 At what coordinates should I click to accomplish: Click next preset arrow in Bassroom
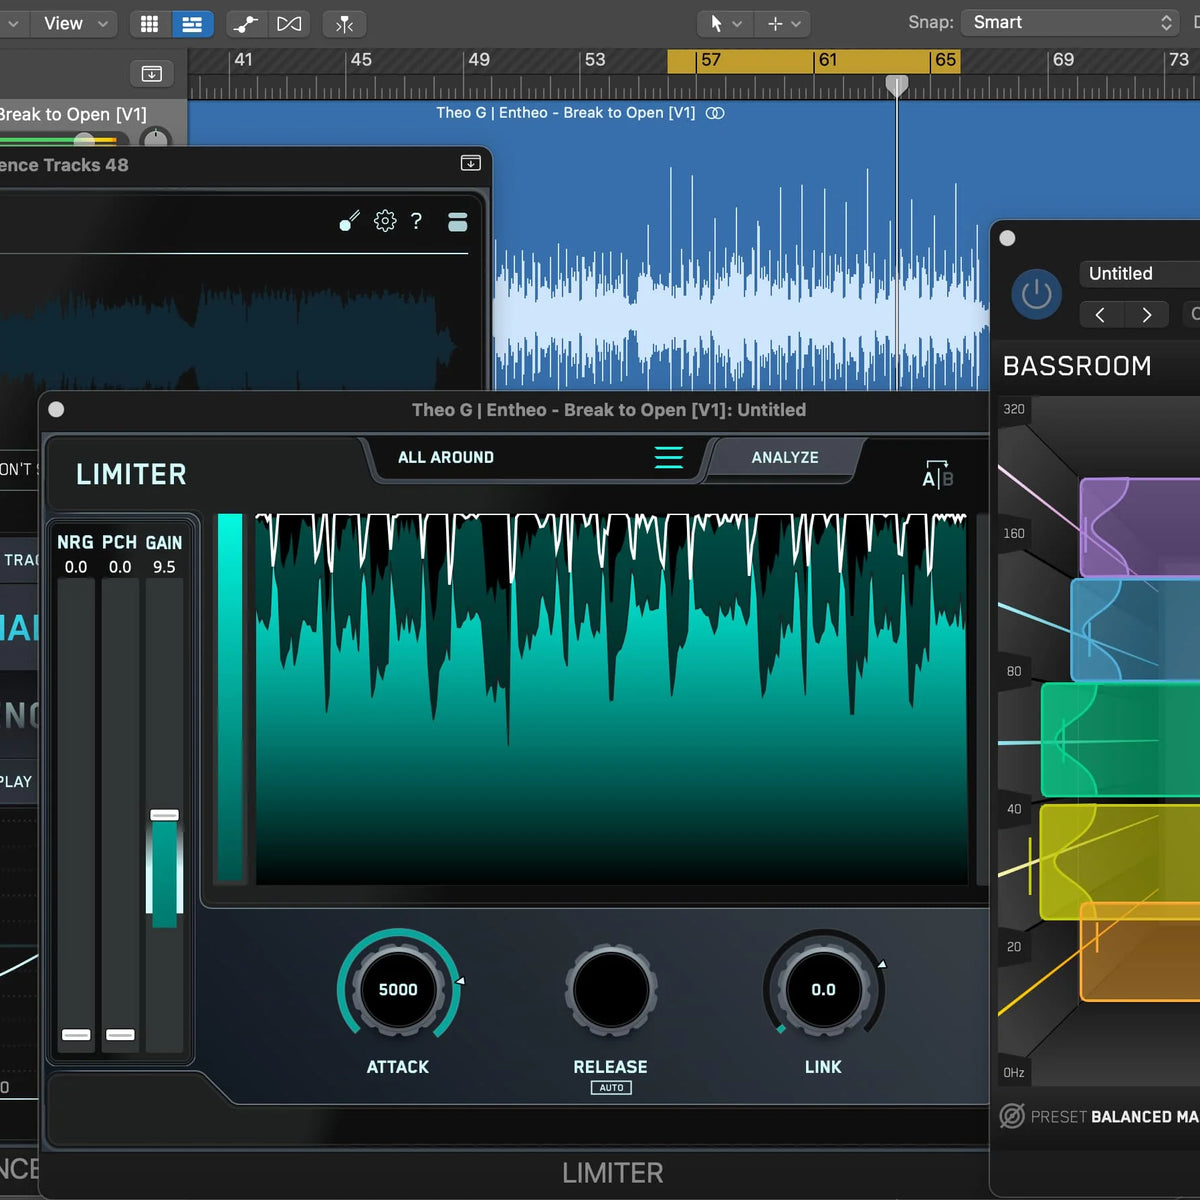coord(1146,315)
